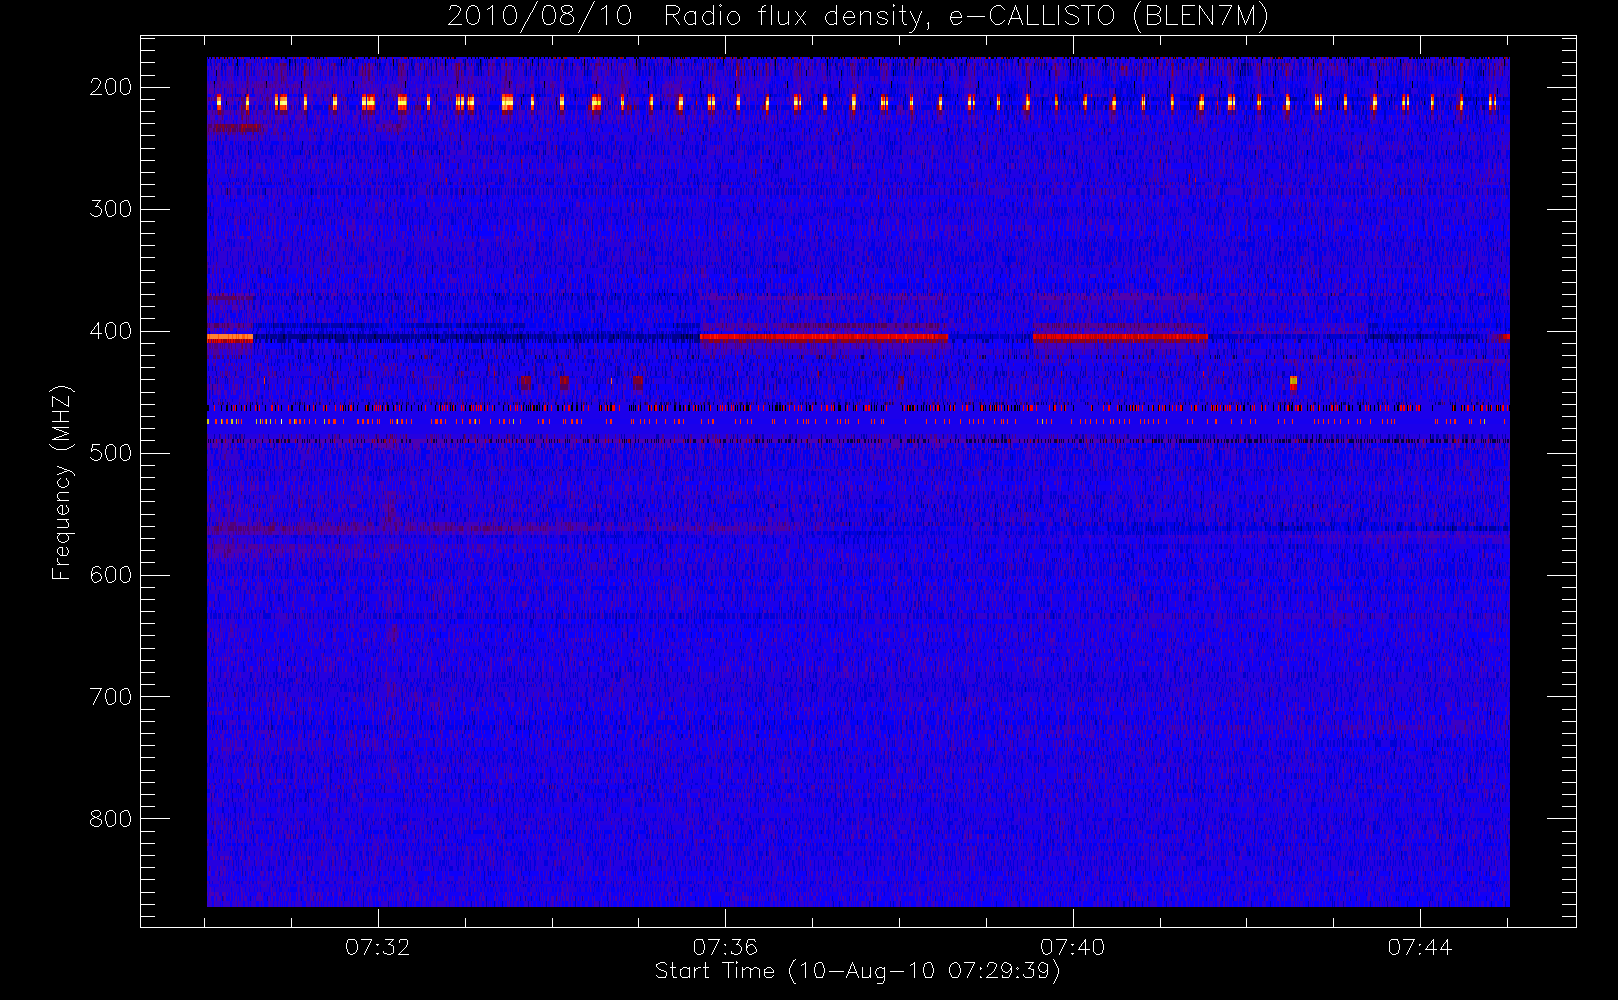This screenshot has width=1618, height=1000.
Task: Click the 800 frequency tick label
Action: pos(111,819)
